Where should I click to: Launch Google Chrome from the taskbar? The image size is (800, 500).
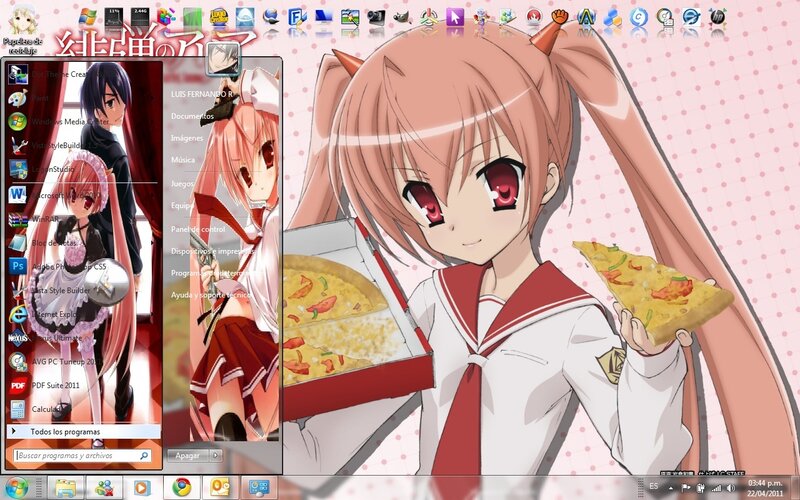182,488
